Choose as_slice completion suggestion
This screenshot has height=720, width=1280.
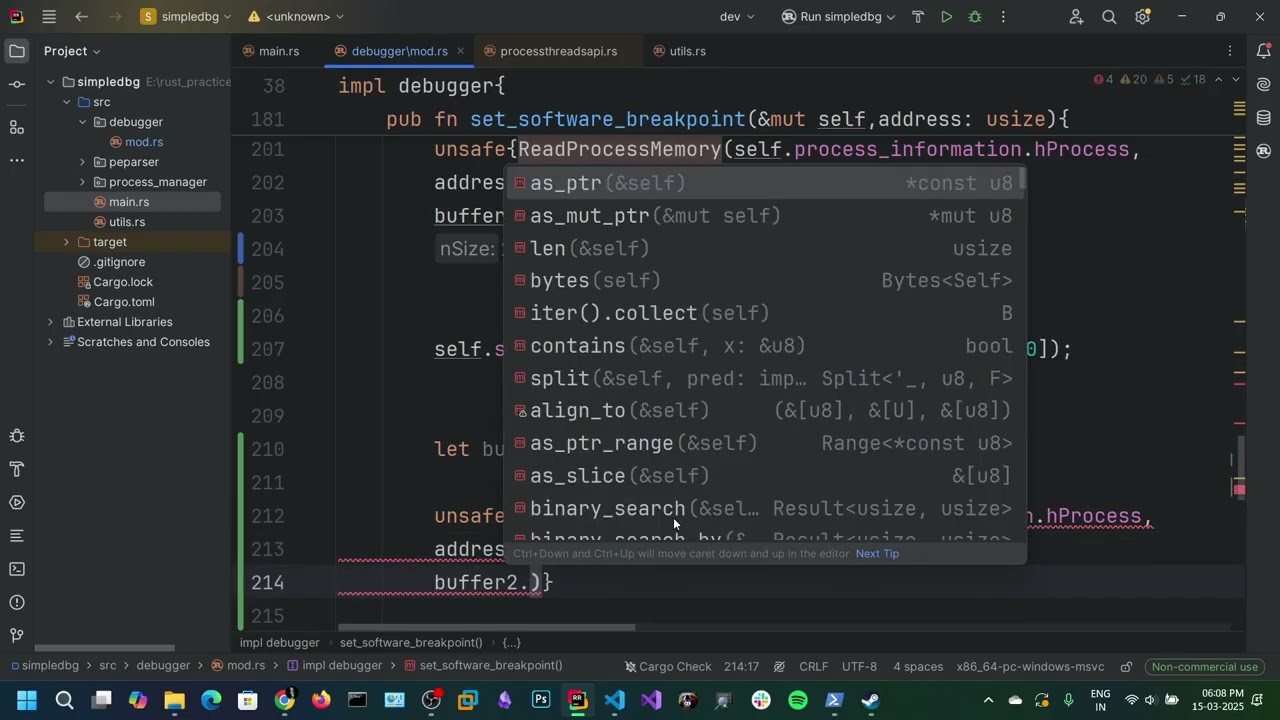coord(765,476)
